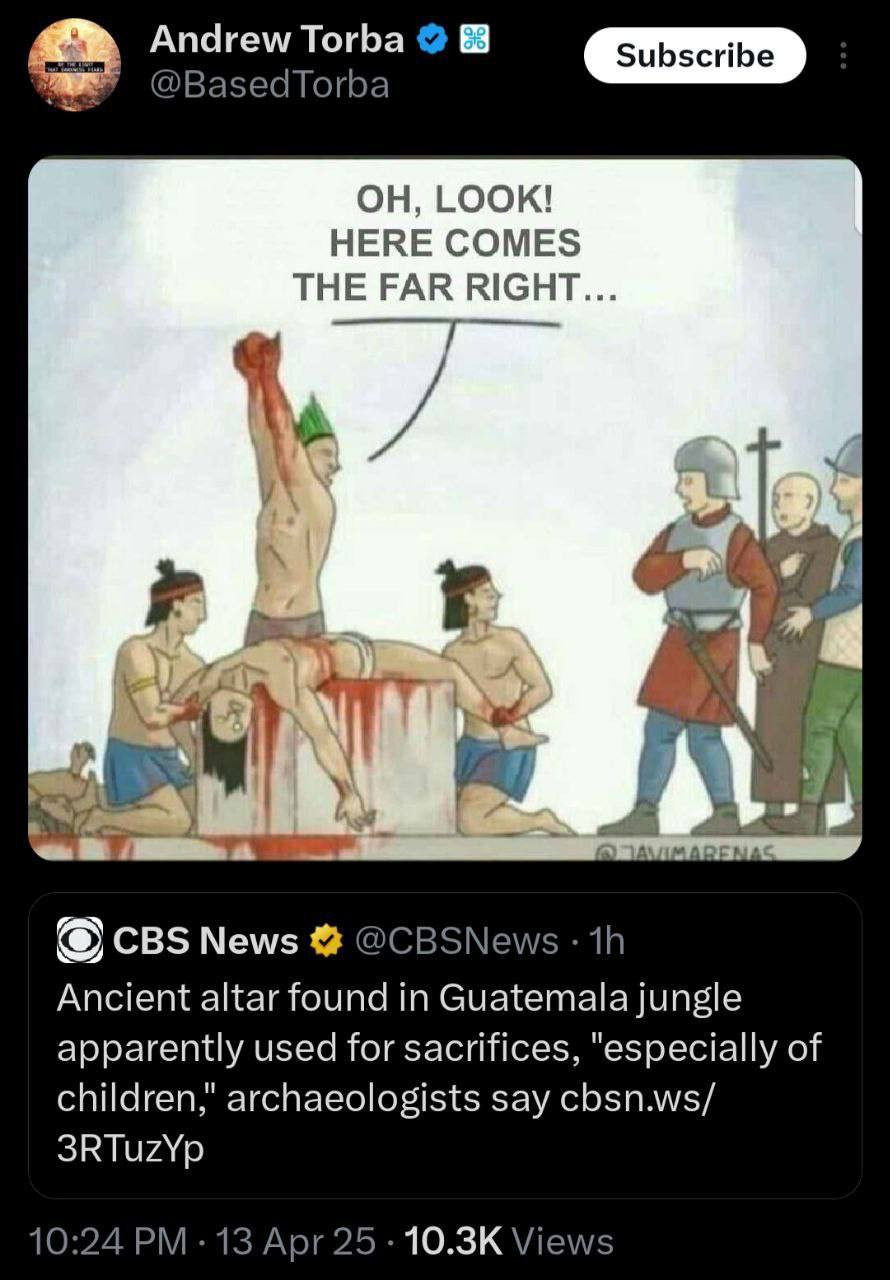Open the three-dot more options menu
Screen dimensions: 890x1280
click(842, 55)
